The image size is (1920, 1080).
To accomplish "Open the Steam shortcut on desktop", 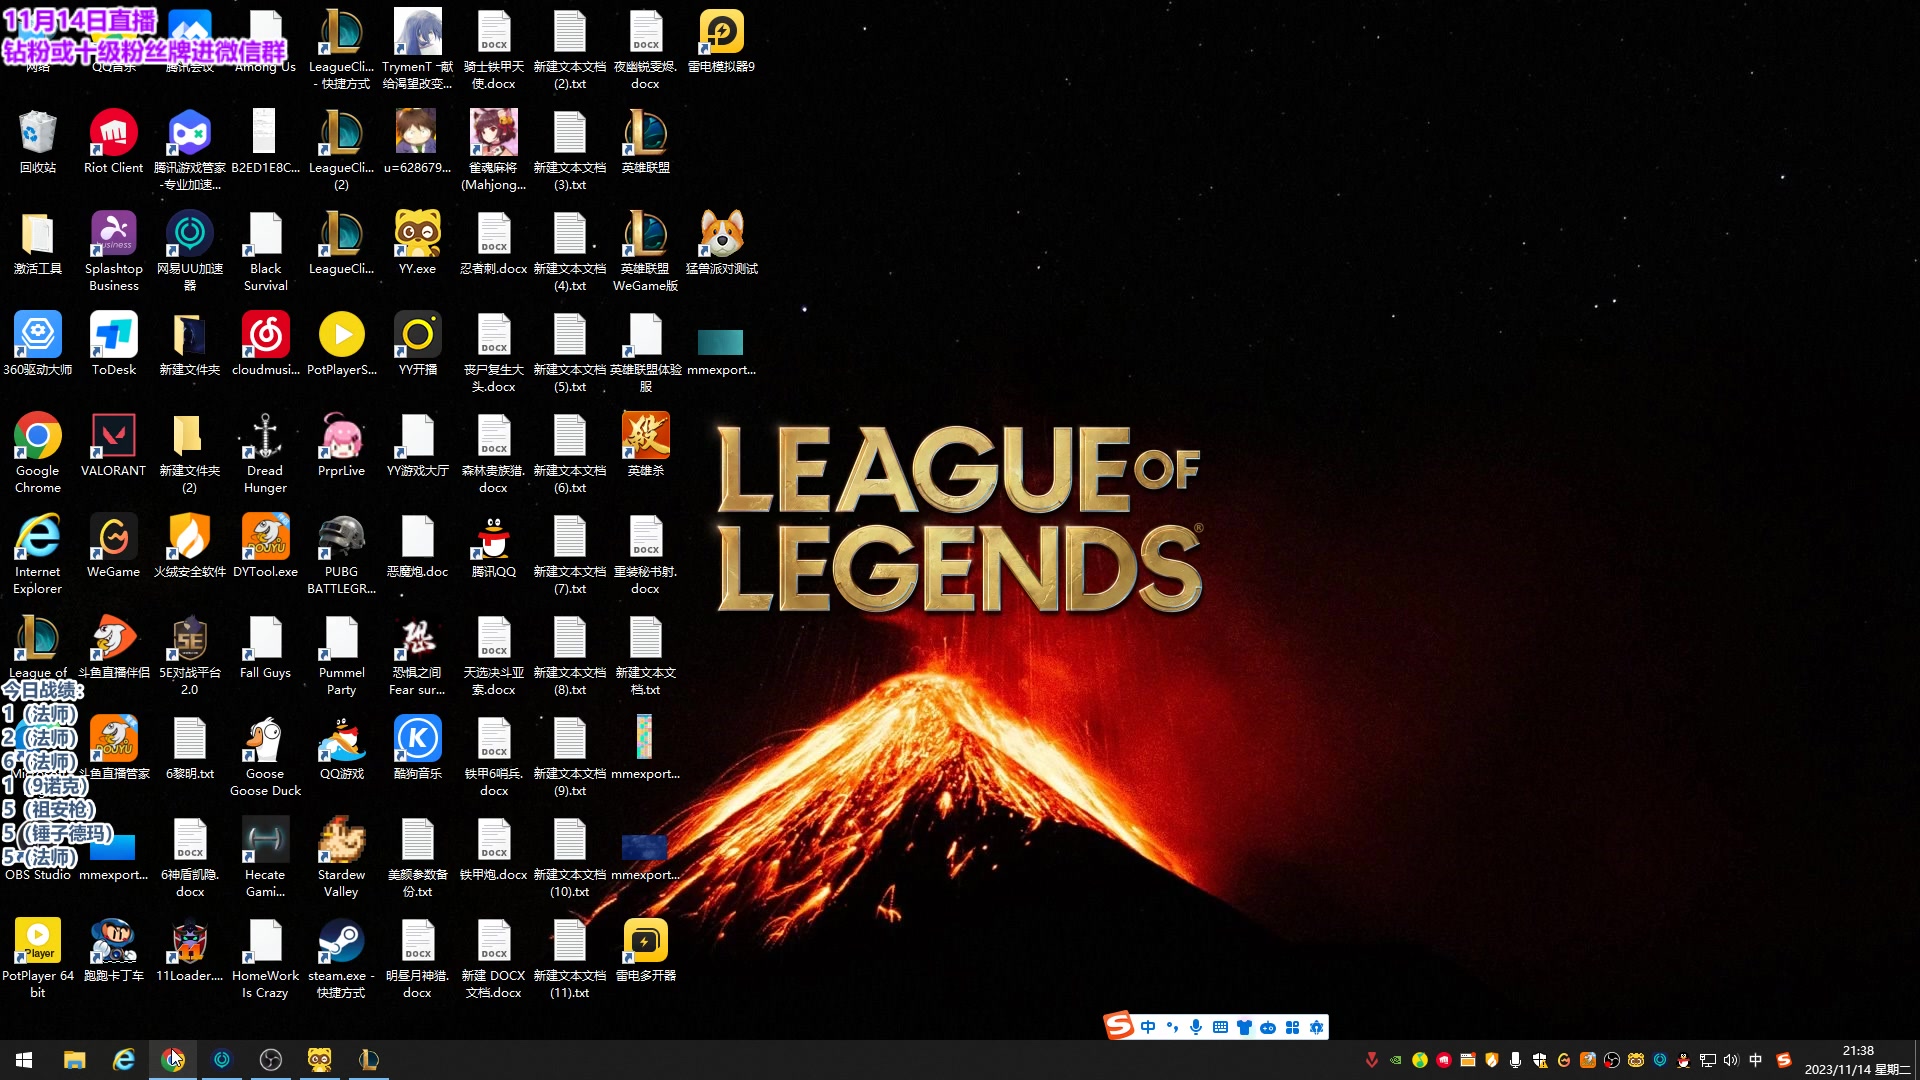I will click(x=341, y=941).
